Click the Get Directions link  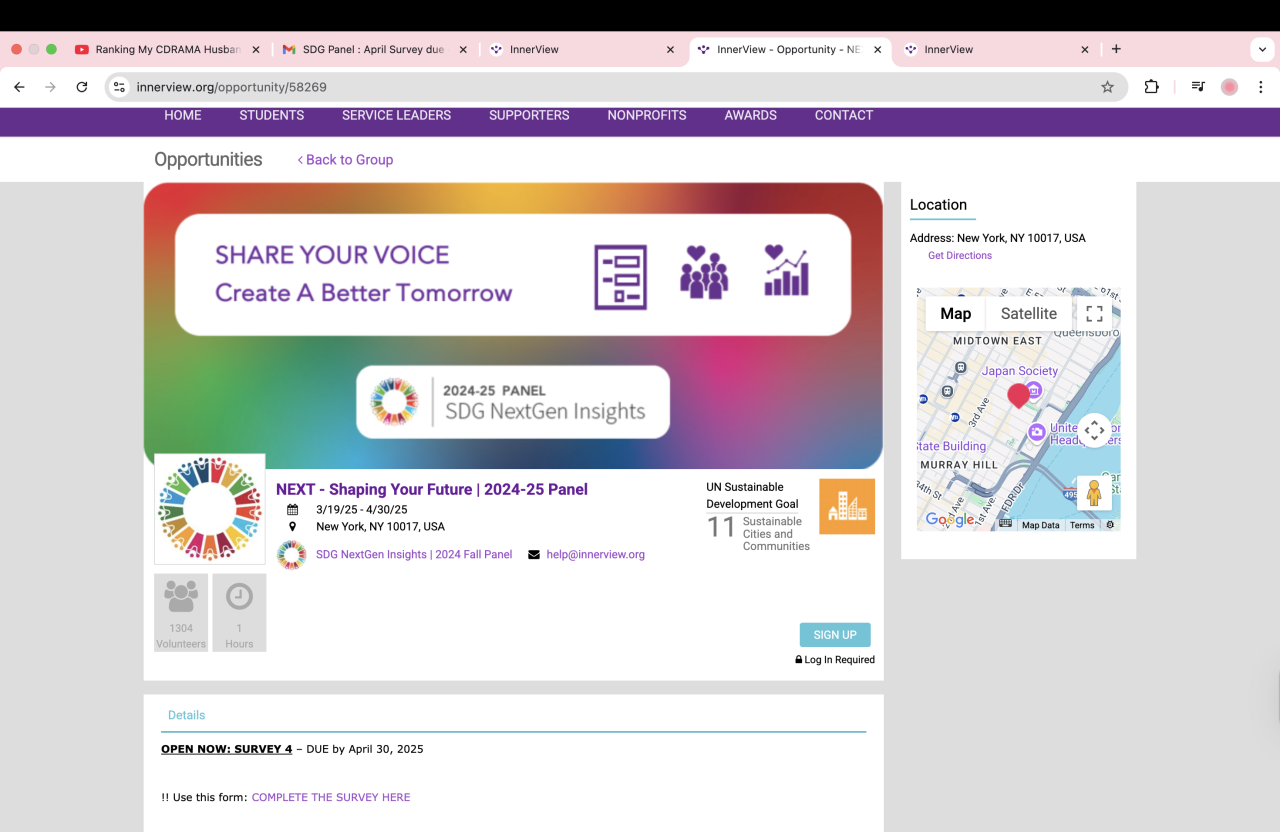pyautogui.click(x=960, y=256)
